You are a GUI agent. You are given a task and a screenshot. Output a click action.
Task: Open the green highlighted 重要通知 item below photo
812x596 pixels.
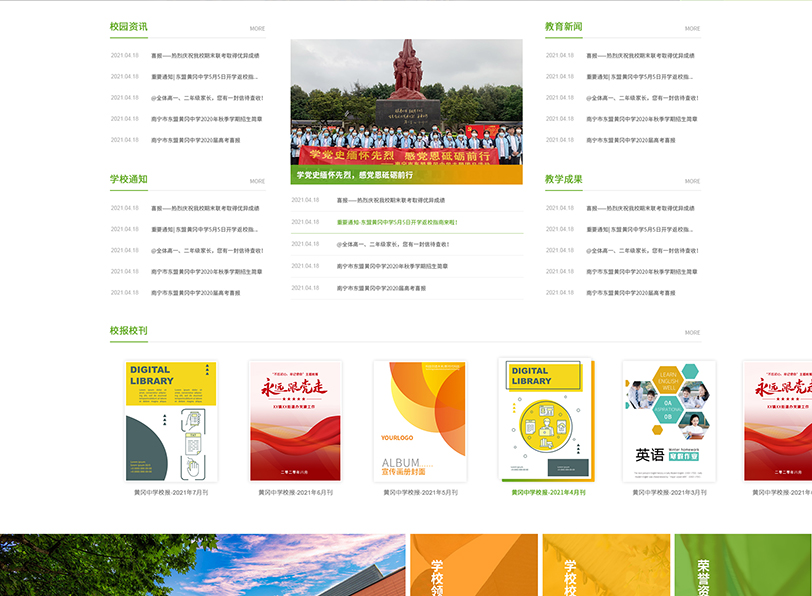click(x=397, y=222)
